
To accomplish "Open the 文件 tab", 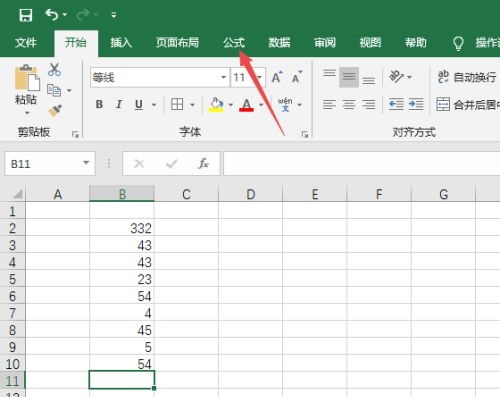I will coord(26,43).
